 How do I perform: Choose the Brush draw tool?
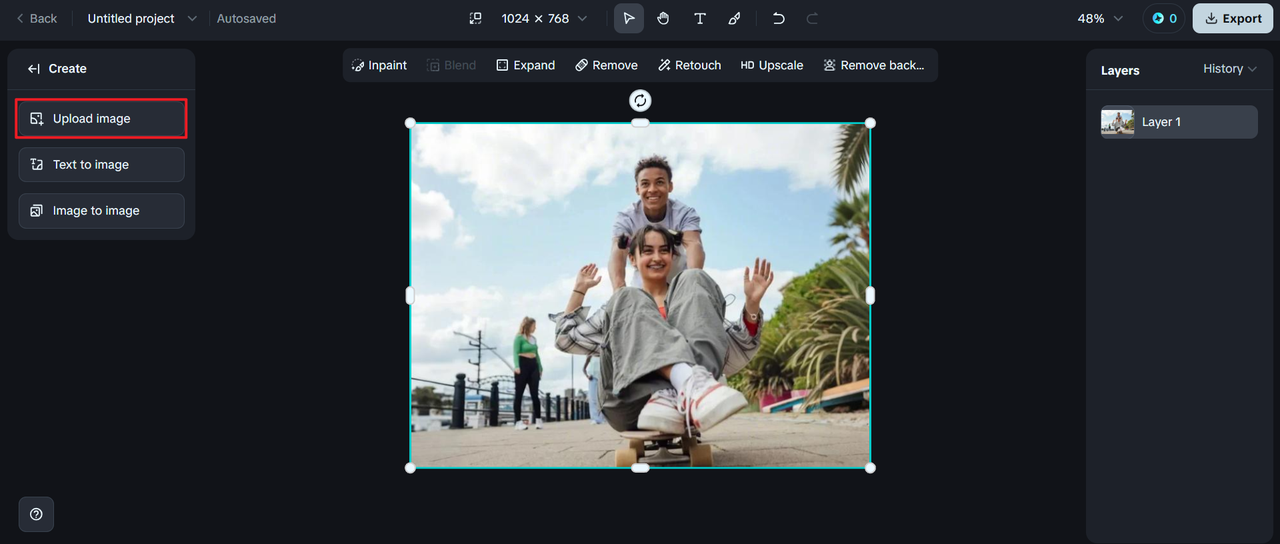click(734, 18)
